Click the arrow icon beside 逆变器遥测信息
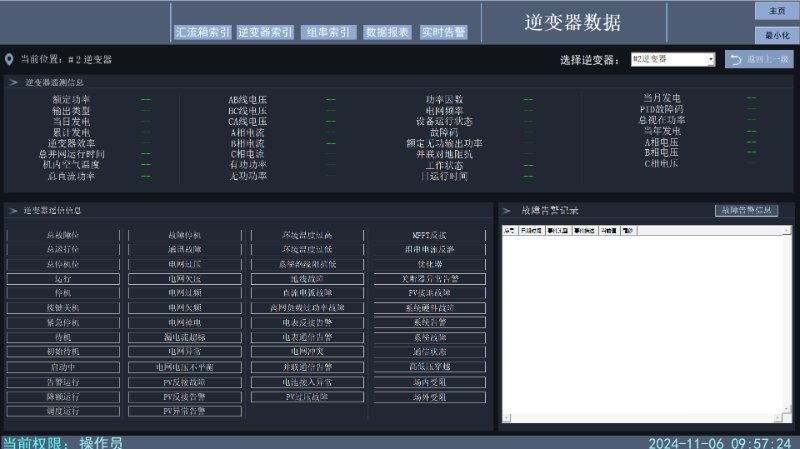The width and height of the screenshot is (800, 449). 13,82
